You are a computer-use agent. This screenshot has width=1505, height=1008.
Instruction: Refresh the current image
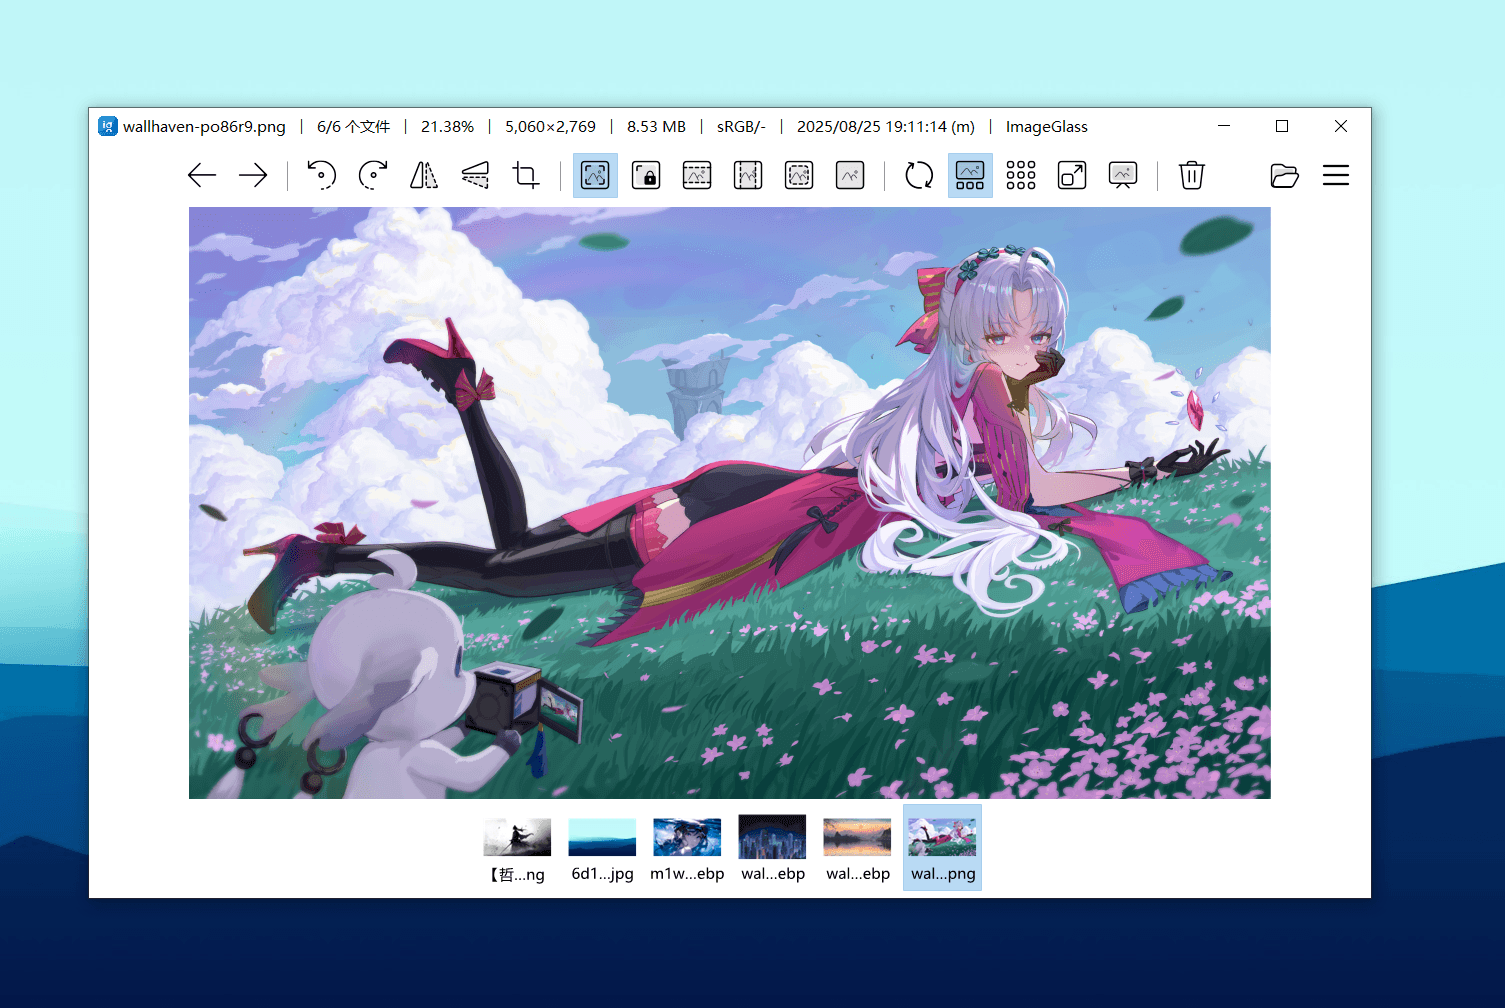(x=919, y=175)
